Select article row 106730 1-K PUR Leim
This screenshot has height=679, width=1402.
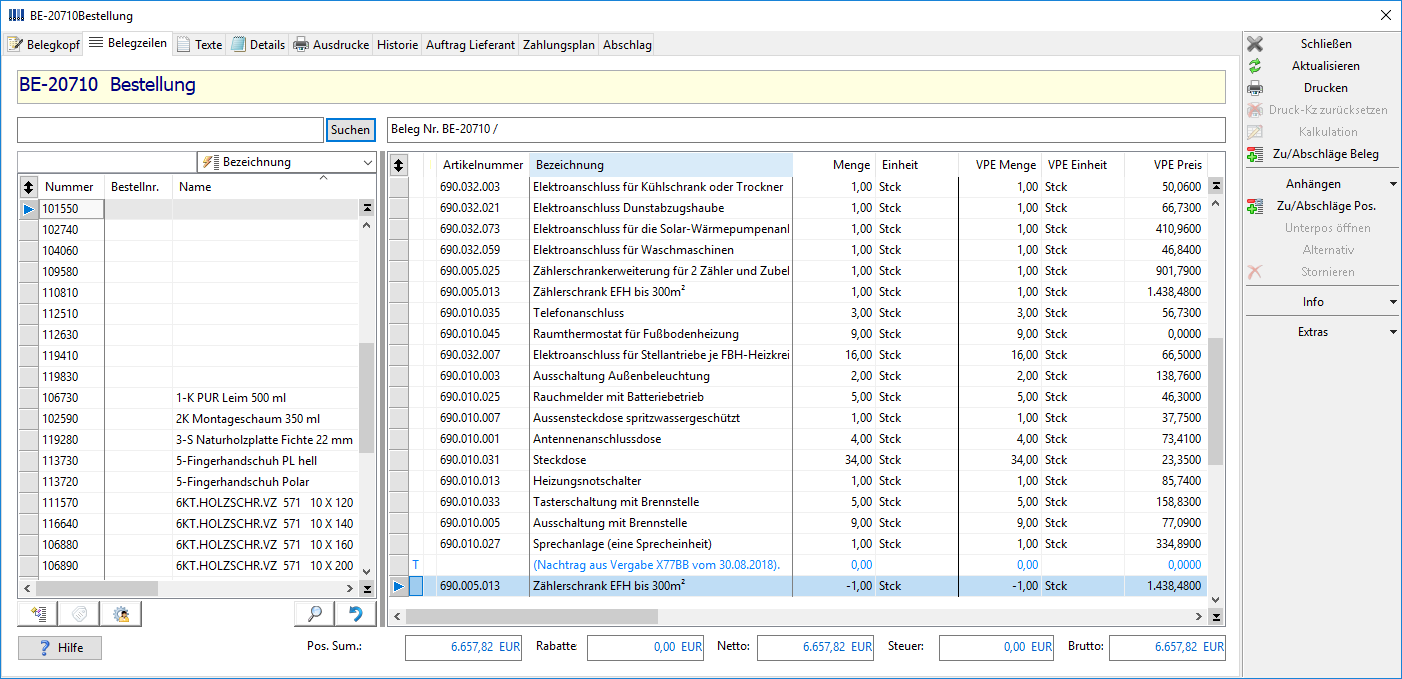(x=188, y=398)
